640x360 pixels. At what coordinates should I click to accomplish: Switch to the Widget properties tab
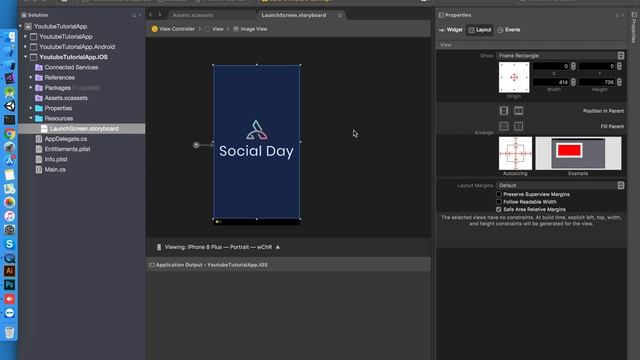click(x=451, y=30)
